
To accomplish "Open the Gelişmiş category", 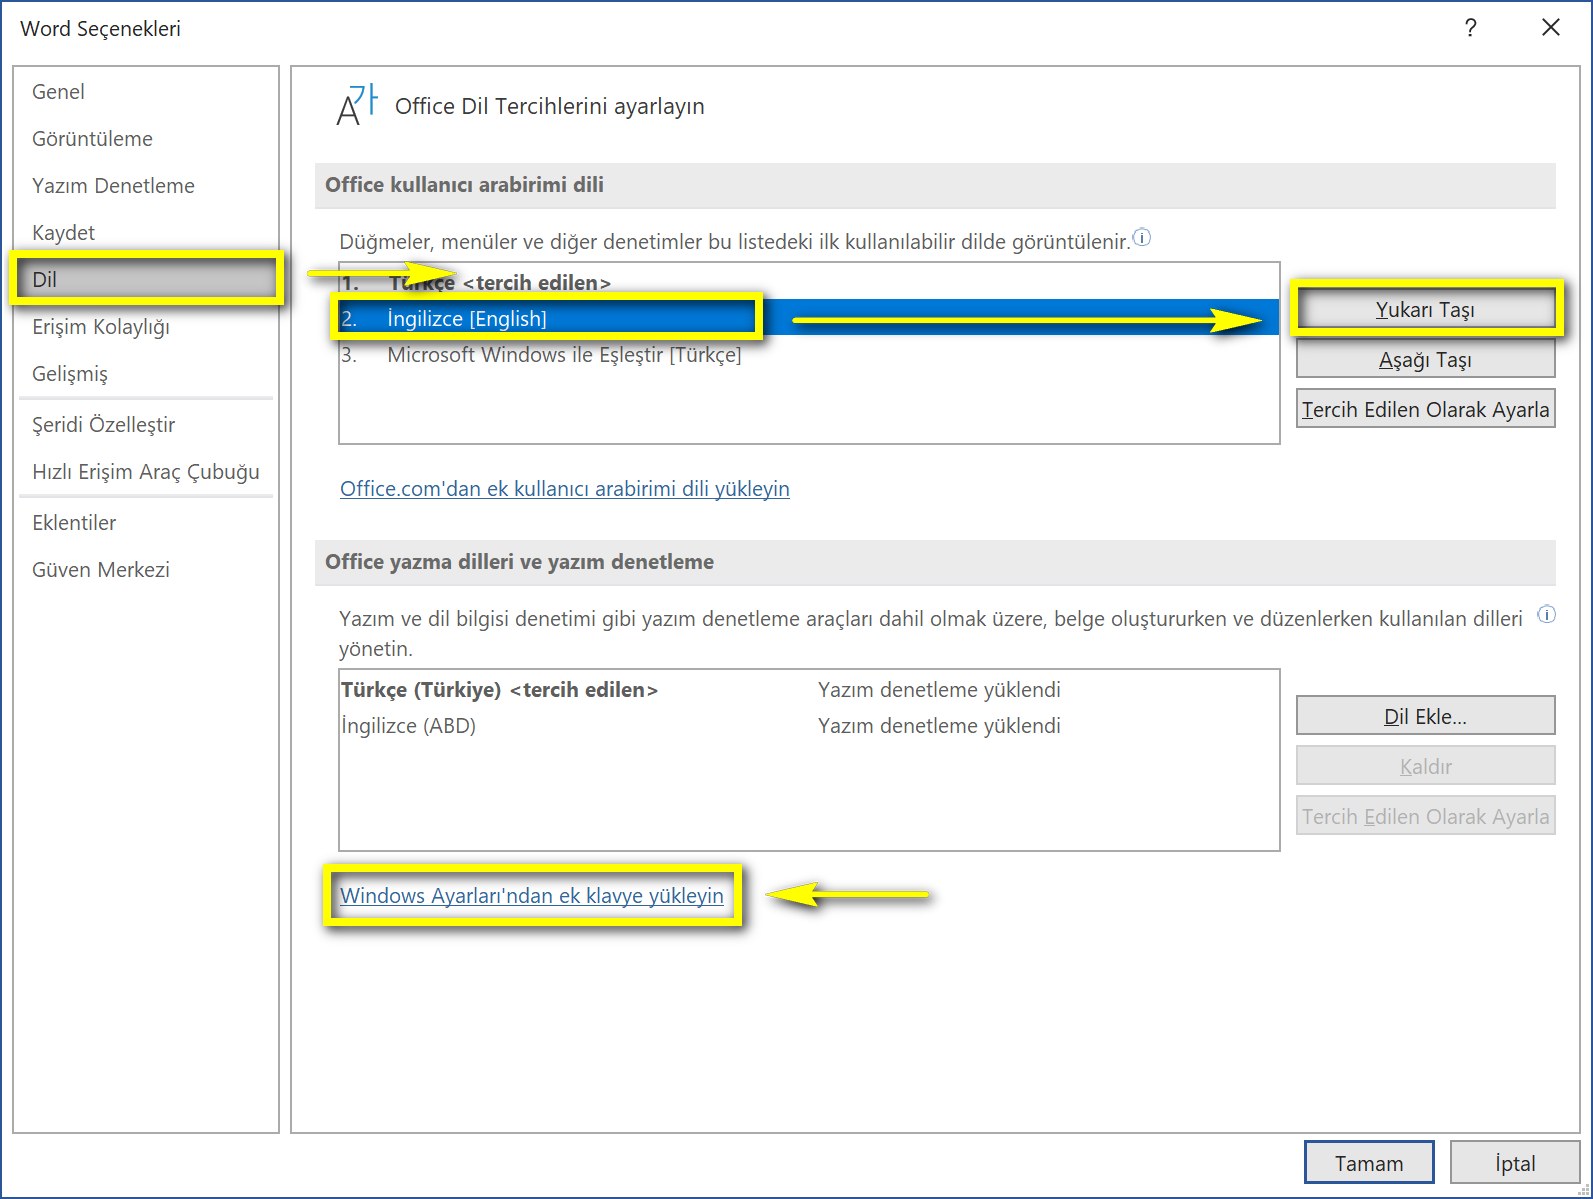I will pos(146,374).
